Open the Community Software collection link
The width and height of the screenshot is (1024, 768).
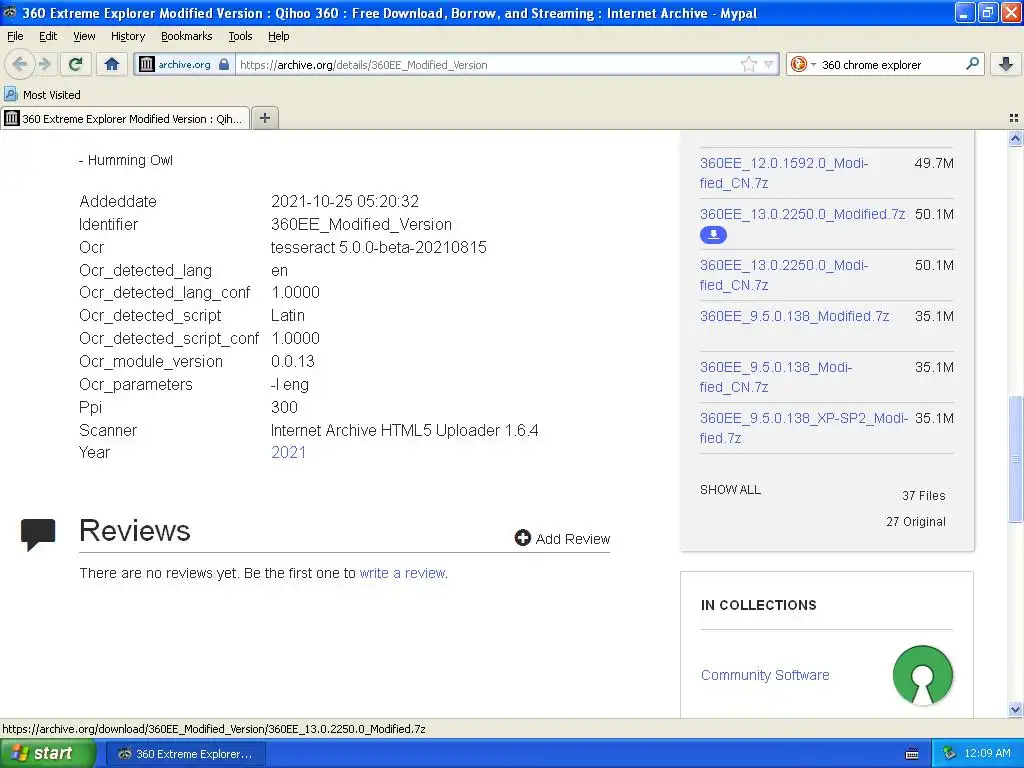765,675
